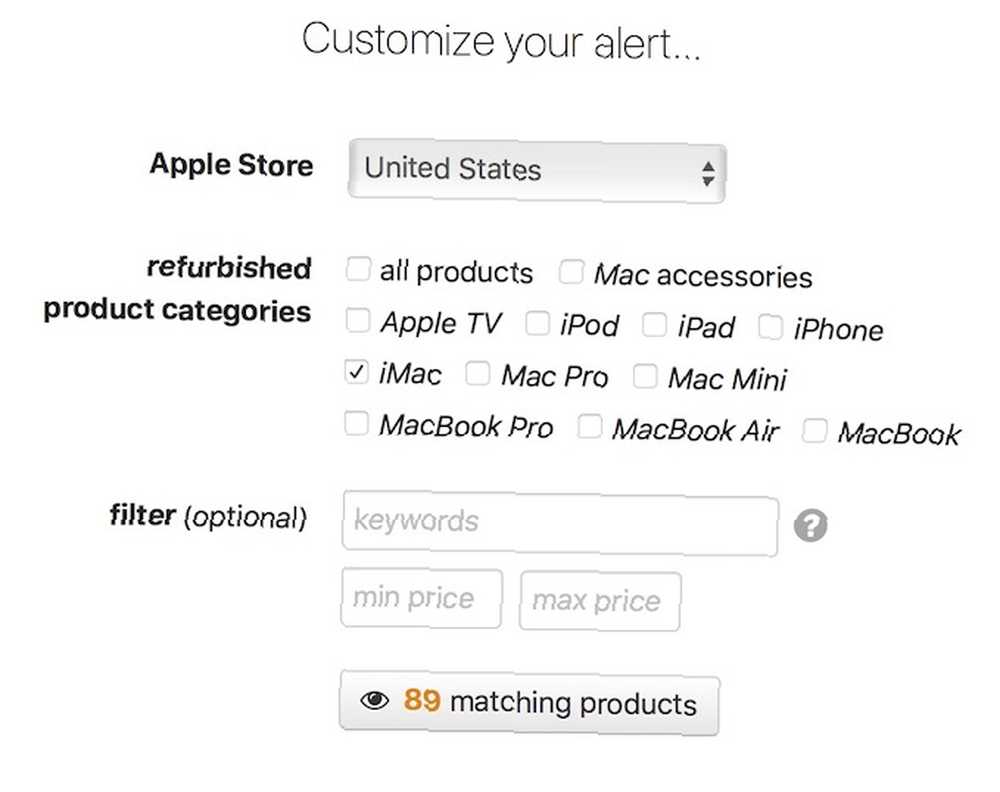
Task: Check the MacBook Pro category
Action: [357, 423]
